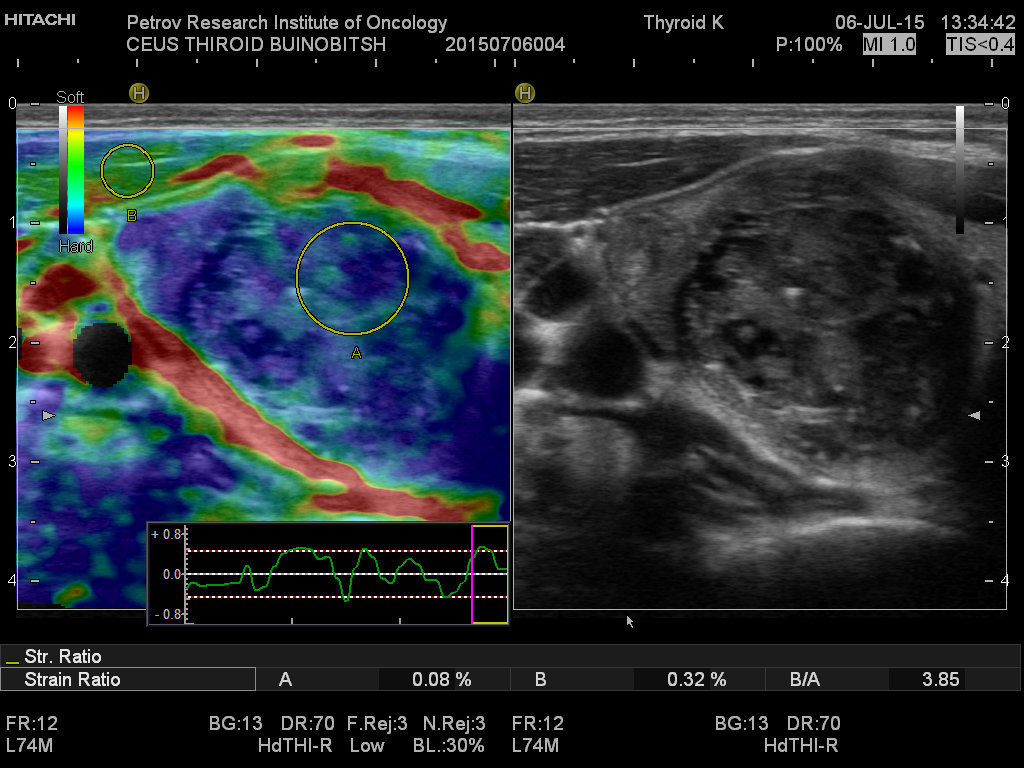Click the yellow H marker above elastogram
The image size is (1024, 768).
139,93
